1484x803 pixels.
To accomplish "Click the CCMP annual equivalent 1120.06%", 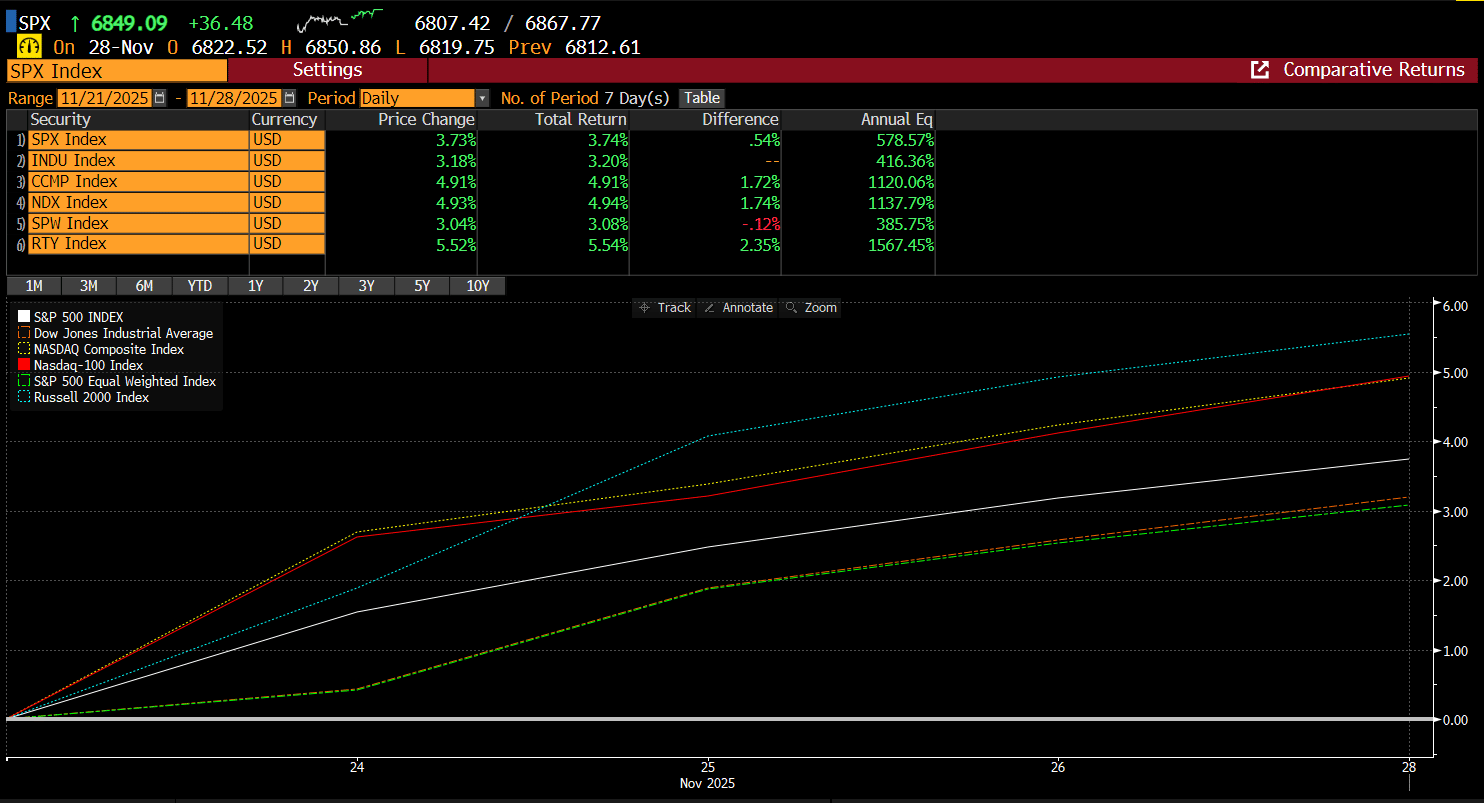I will click(899, 182).
